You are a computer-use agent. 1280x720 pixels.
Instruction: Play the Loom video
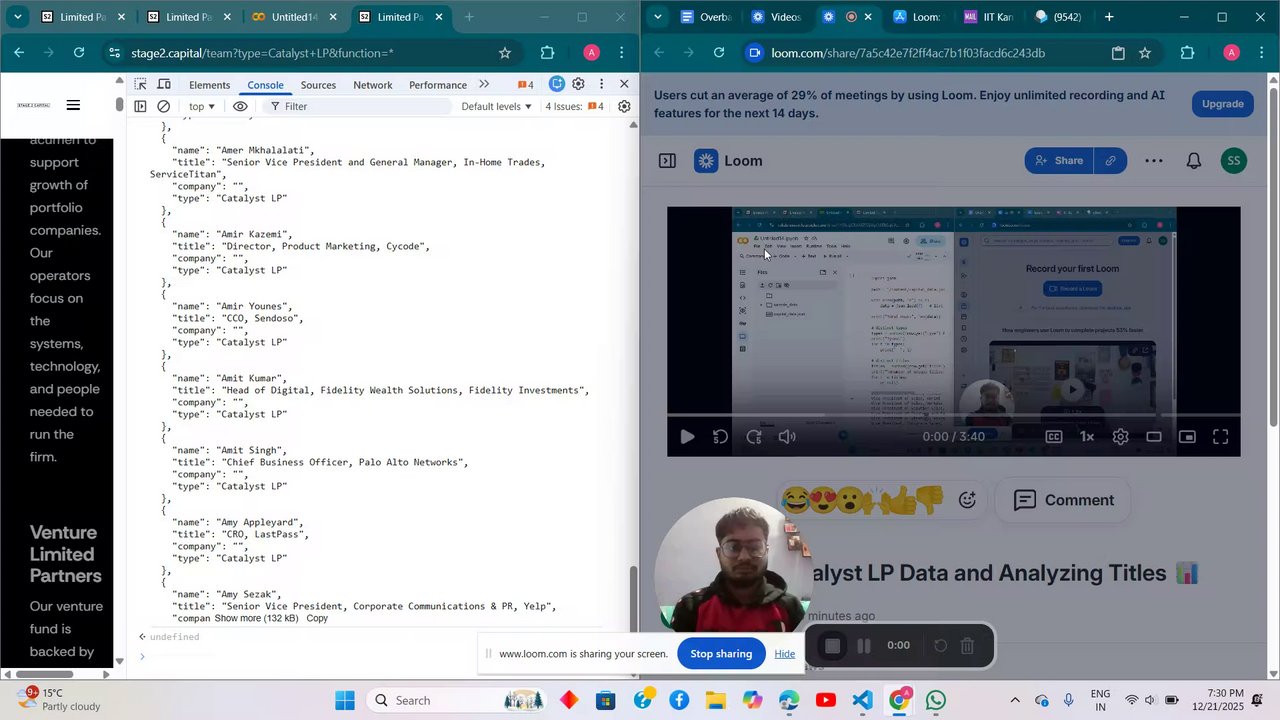687,437
